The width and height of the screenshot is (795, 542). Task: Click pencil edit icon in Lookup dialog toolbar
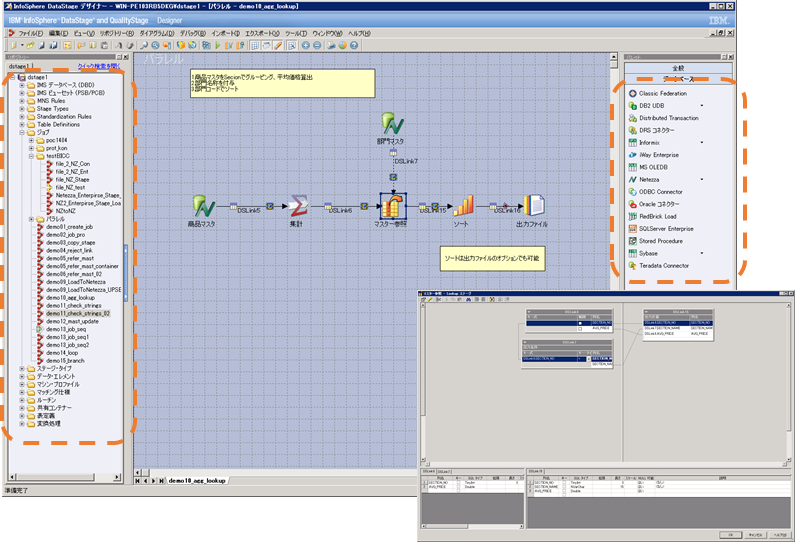pos(430,300)
